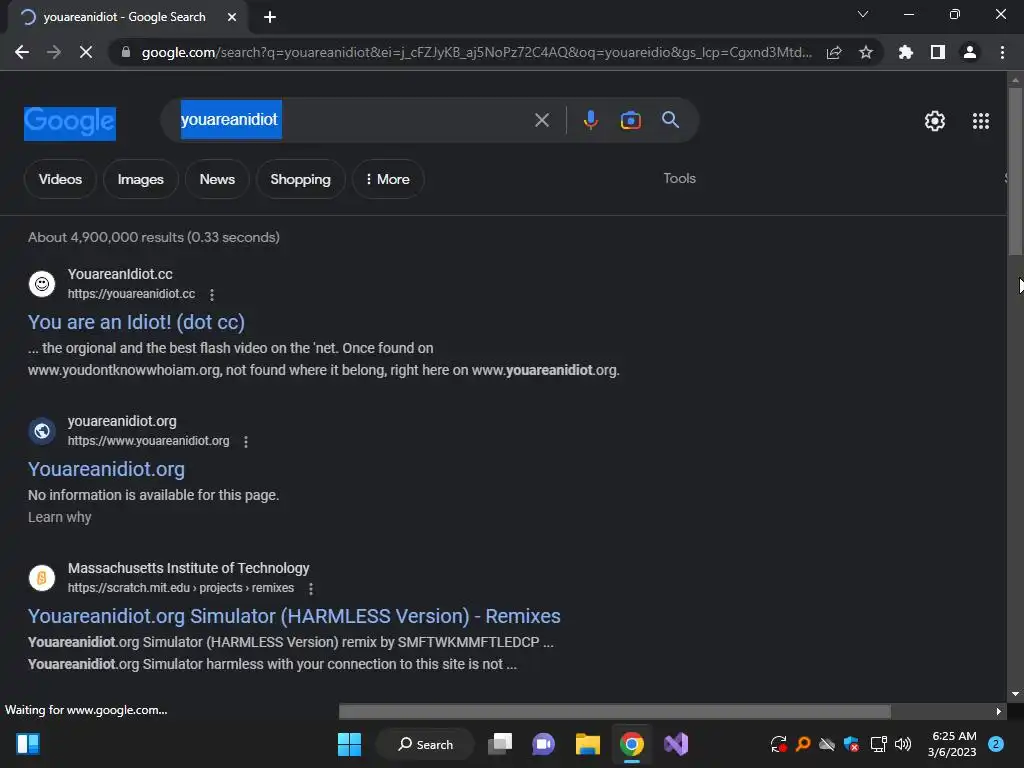Viewport: 1024px width, 768px height.
Task: Click the Google logo
Action: point(70,123)
